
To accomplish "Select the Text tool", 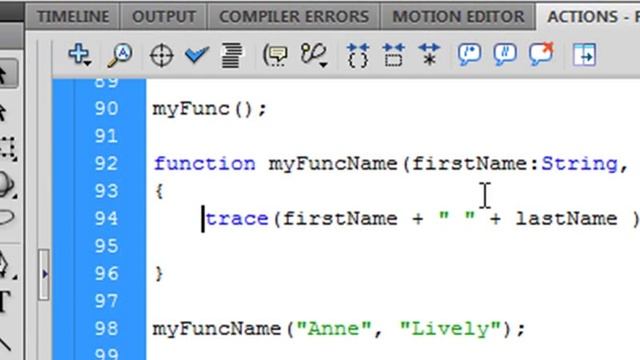I will [x=5, y=302].
